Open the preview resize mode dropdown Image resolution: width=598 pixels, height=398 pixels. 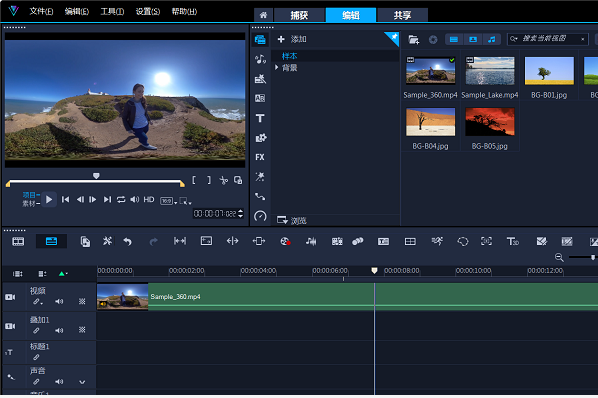tap(185, 201)
